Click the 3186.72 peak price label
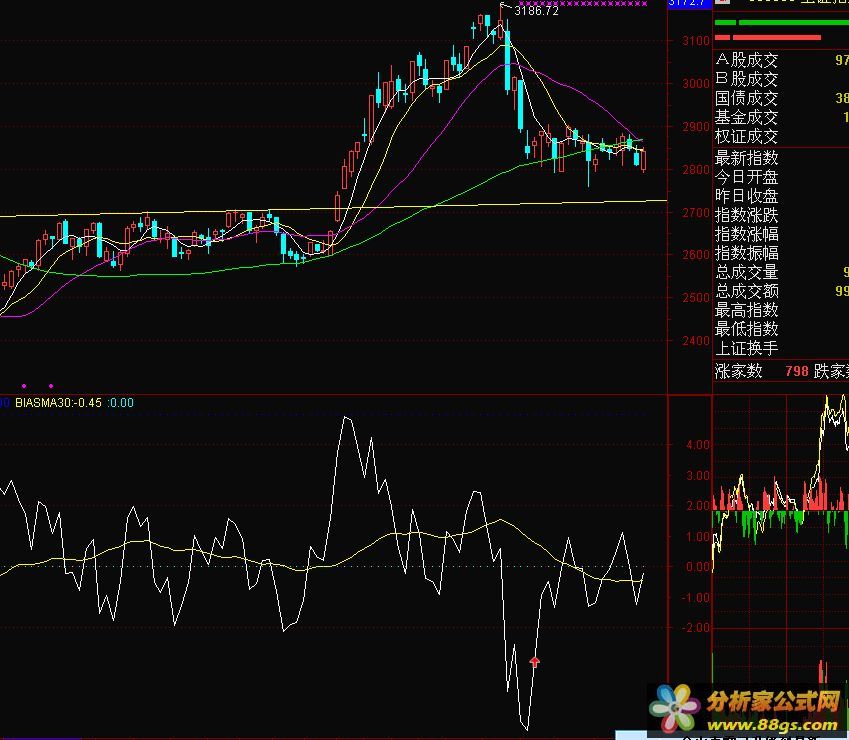The image size is (849, 740). pyautogui.click(x=536, y=10)
